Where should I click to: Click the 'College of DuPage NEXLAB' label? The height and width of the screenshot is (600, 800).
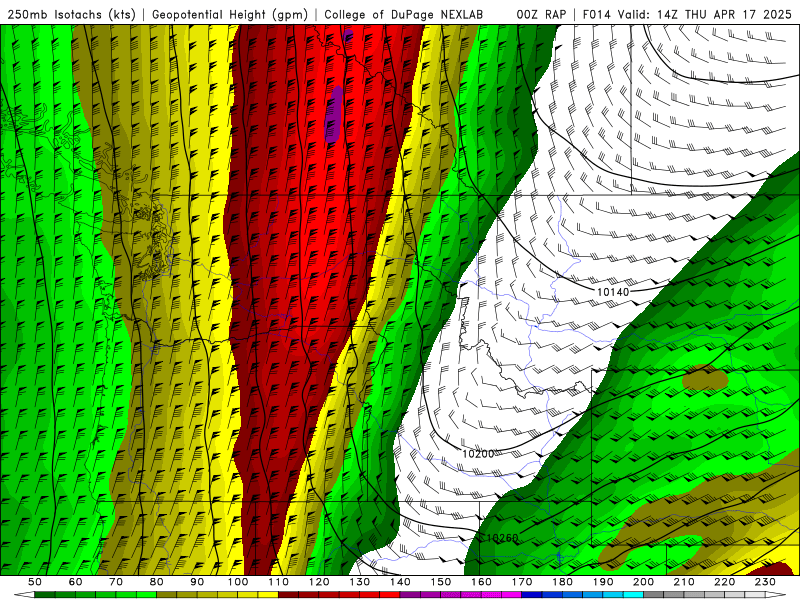pyautogui.click(x=404, y=14)
